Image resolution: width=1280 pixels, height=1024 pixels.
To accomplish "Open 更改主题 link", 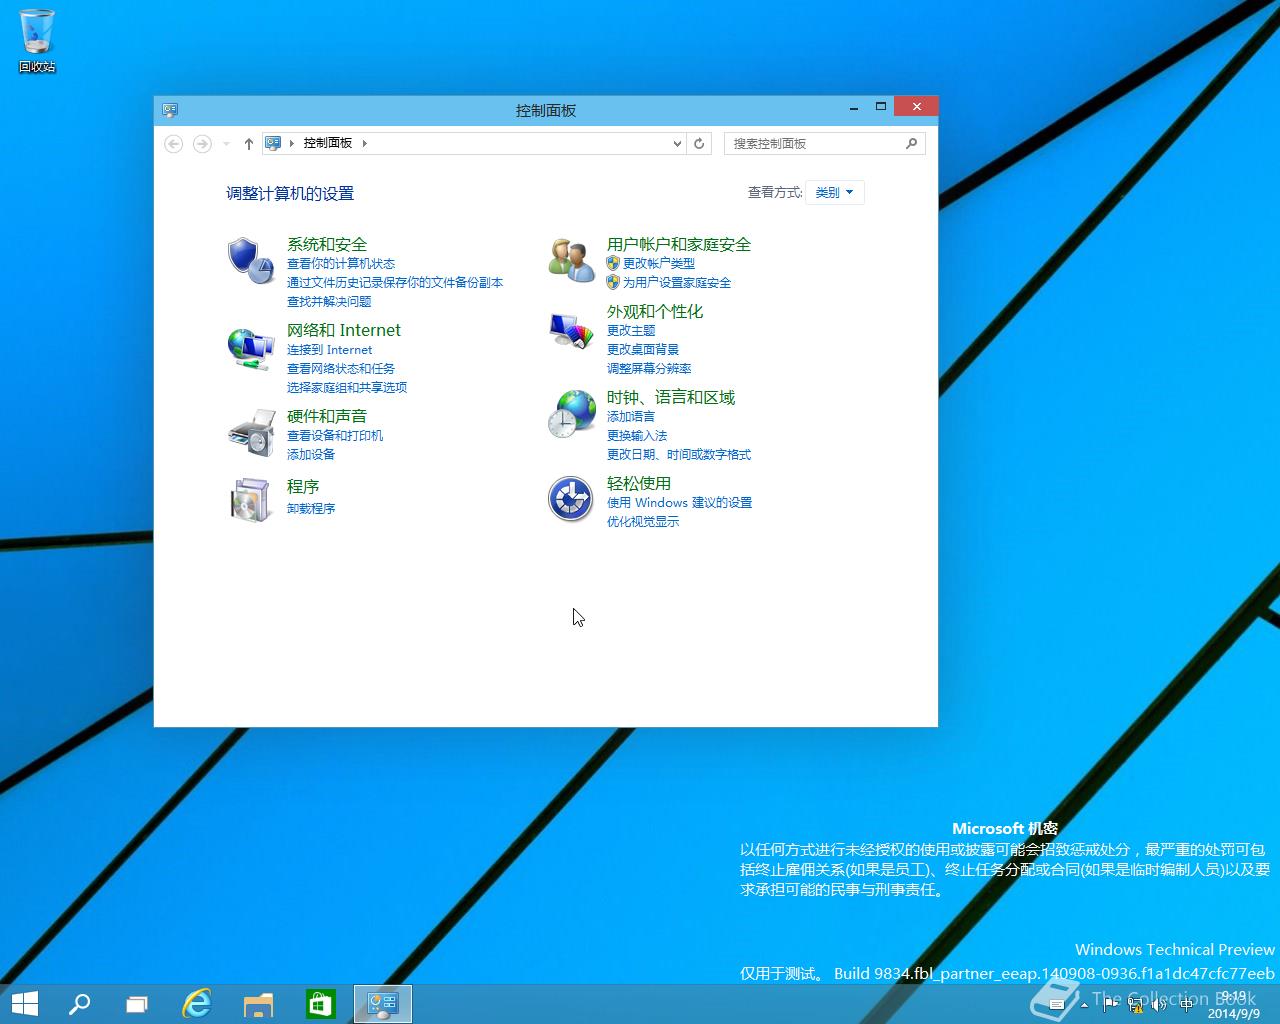I will [631, 330].
